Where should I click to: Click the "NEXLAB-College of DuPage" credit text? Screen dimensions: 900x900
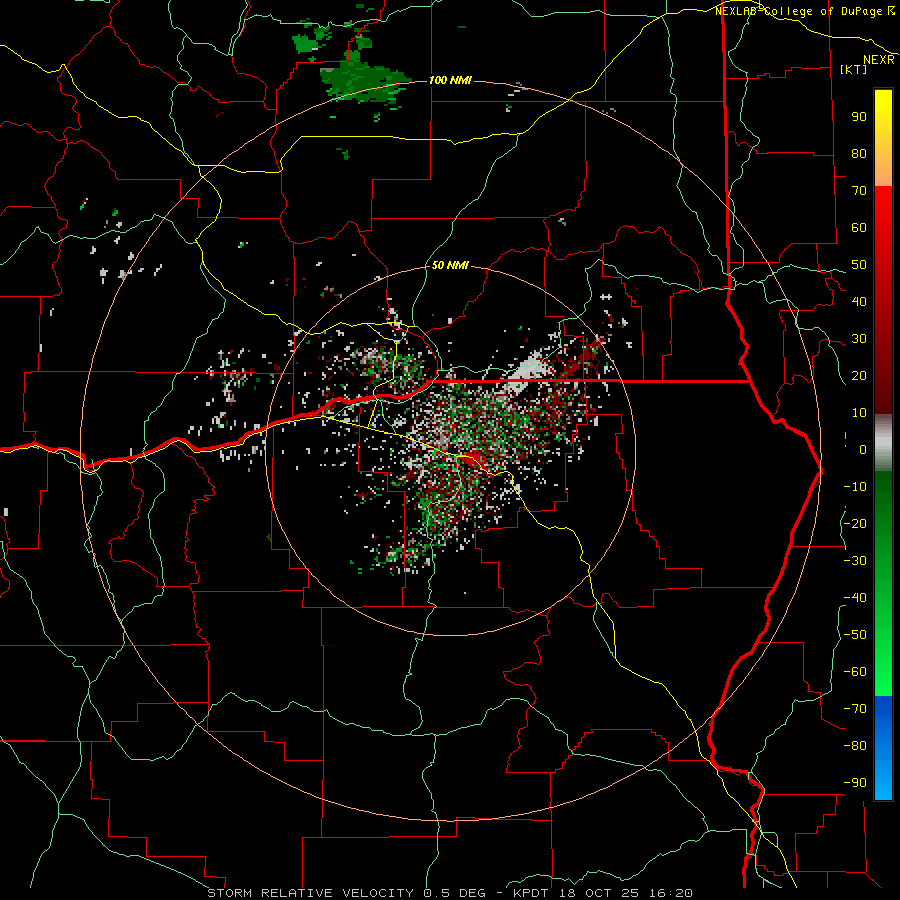tap(799, 11)
